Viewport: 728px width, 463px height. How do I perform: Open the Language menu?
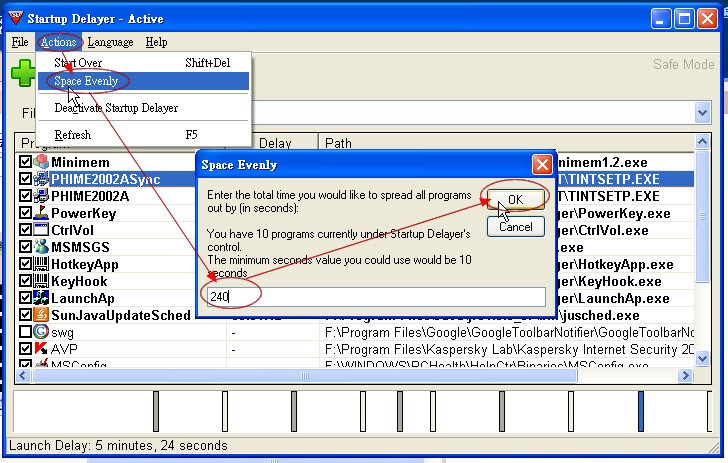point(110,42)
